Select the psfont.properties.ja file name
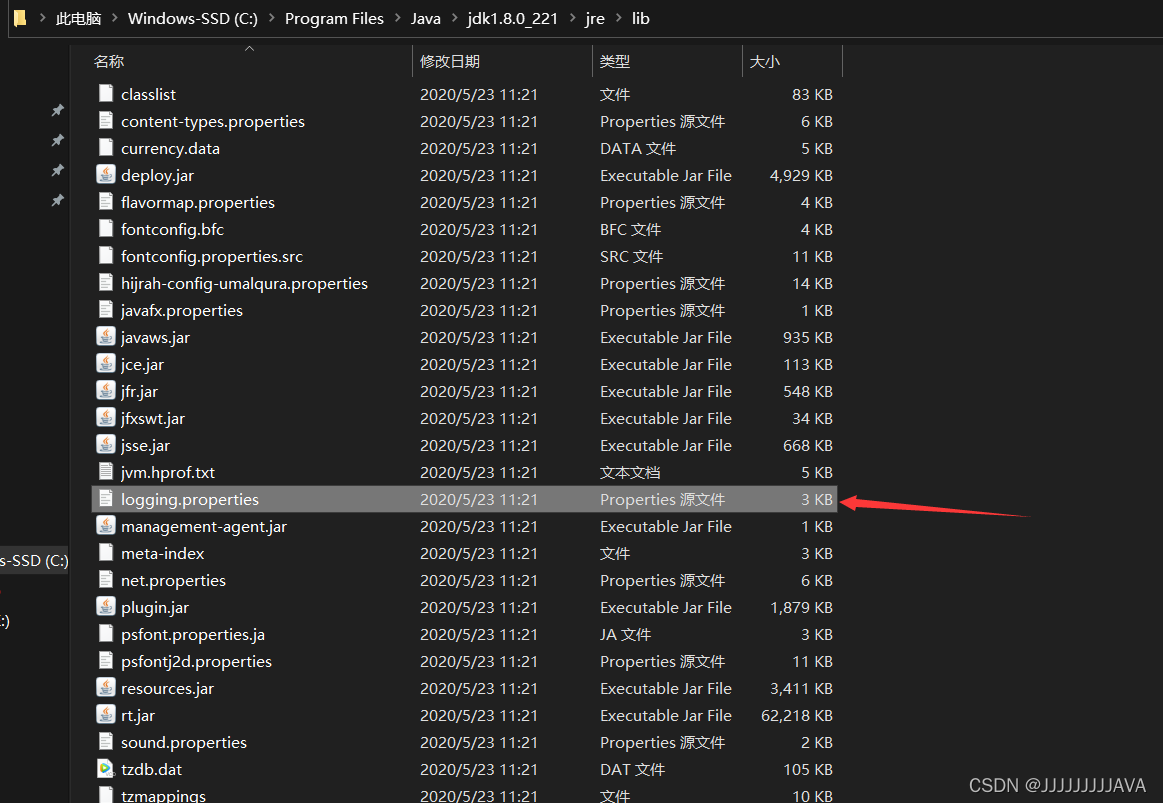1163x803 pixels. 193,635
